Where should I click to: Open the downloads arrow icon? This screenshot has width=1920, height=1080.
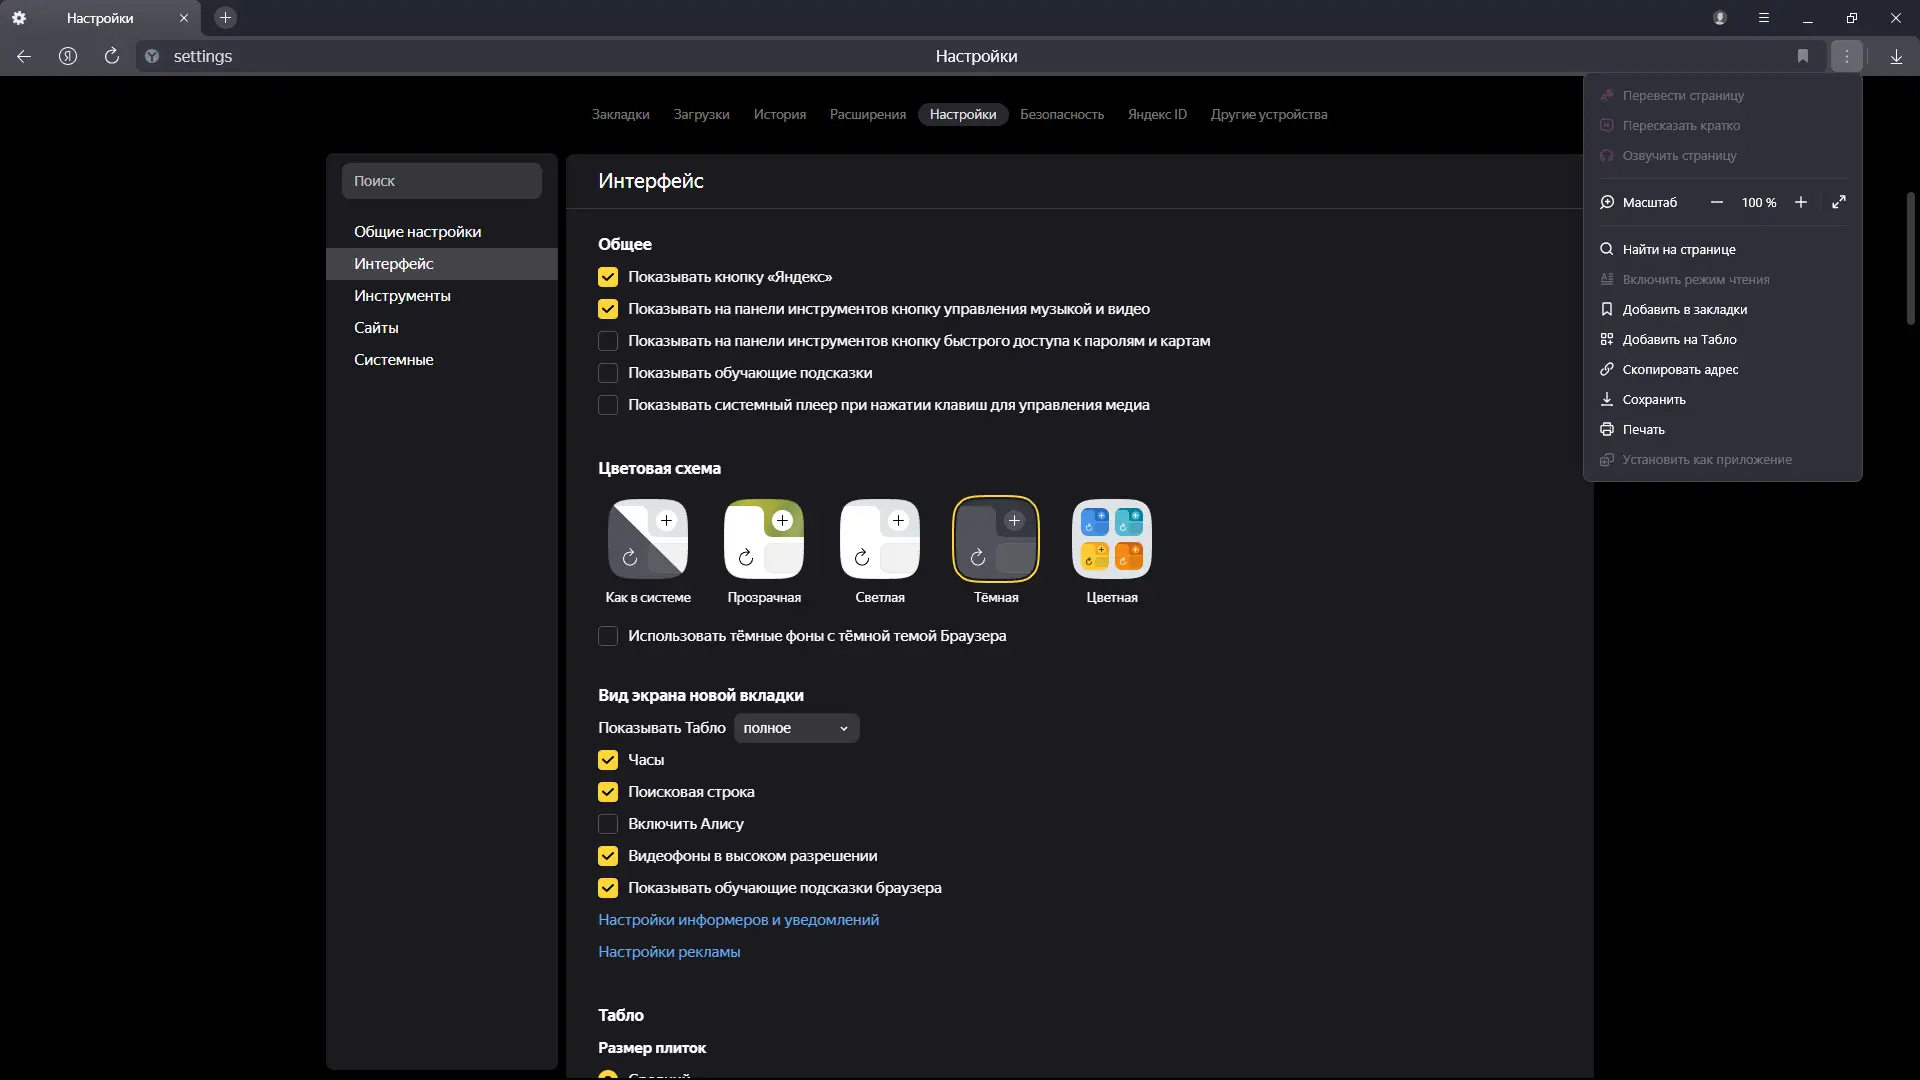pyautogui.click(x=1896, y=57)
